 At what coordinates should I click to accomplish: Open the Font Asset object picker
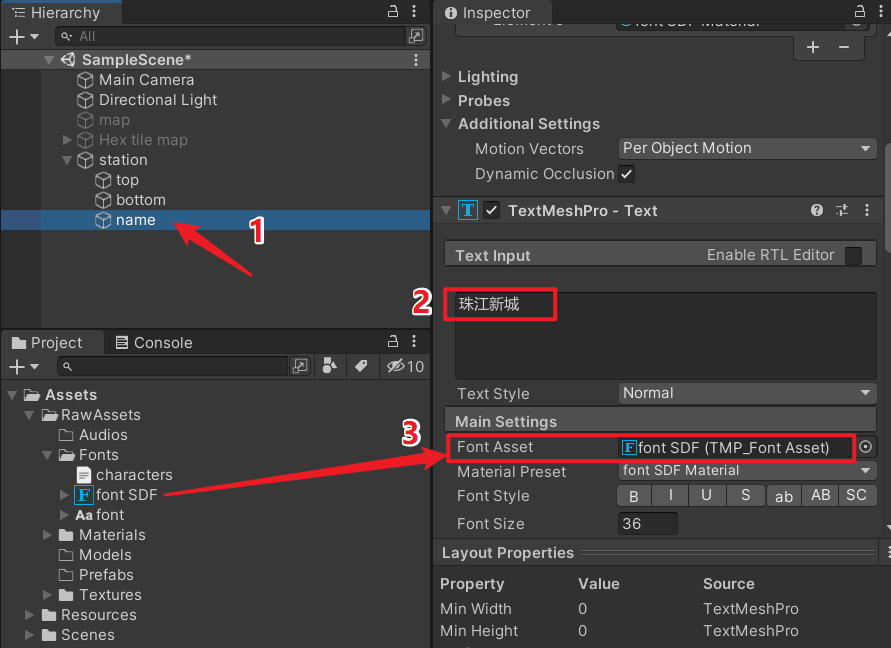coord(865,447)
